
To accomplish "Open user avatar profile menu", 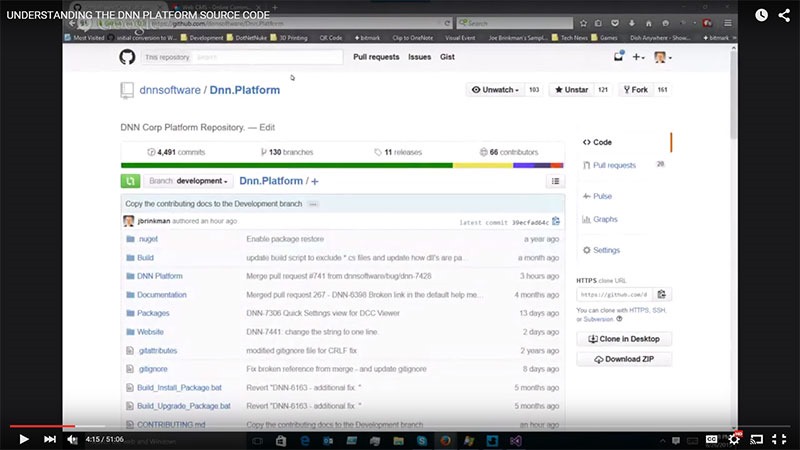I will 663,57.
